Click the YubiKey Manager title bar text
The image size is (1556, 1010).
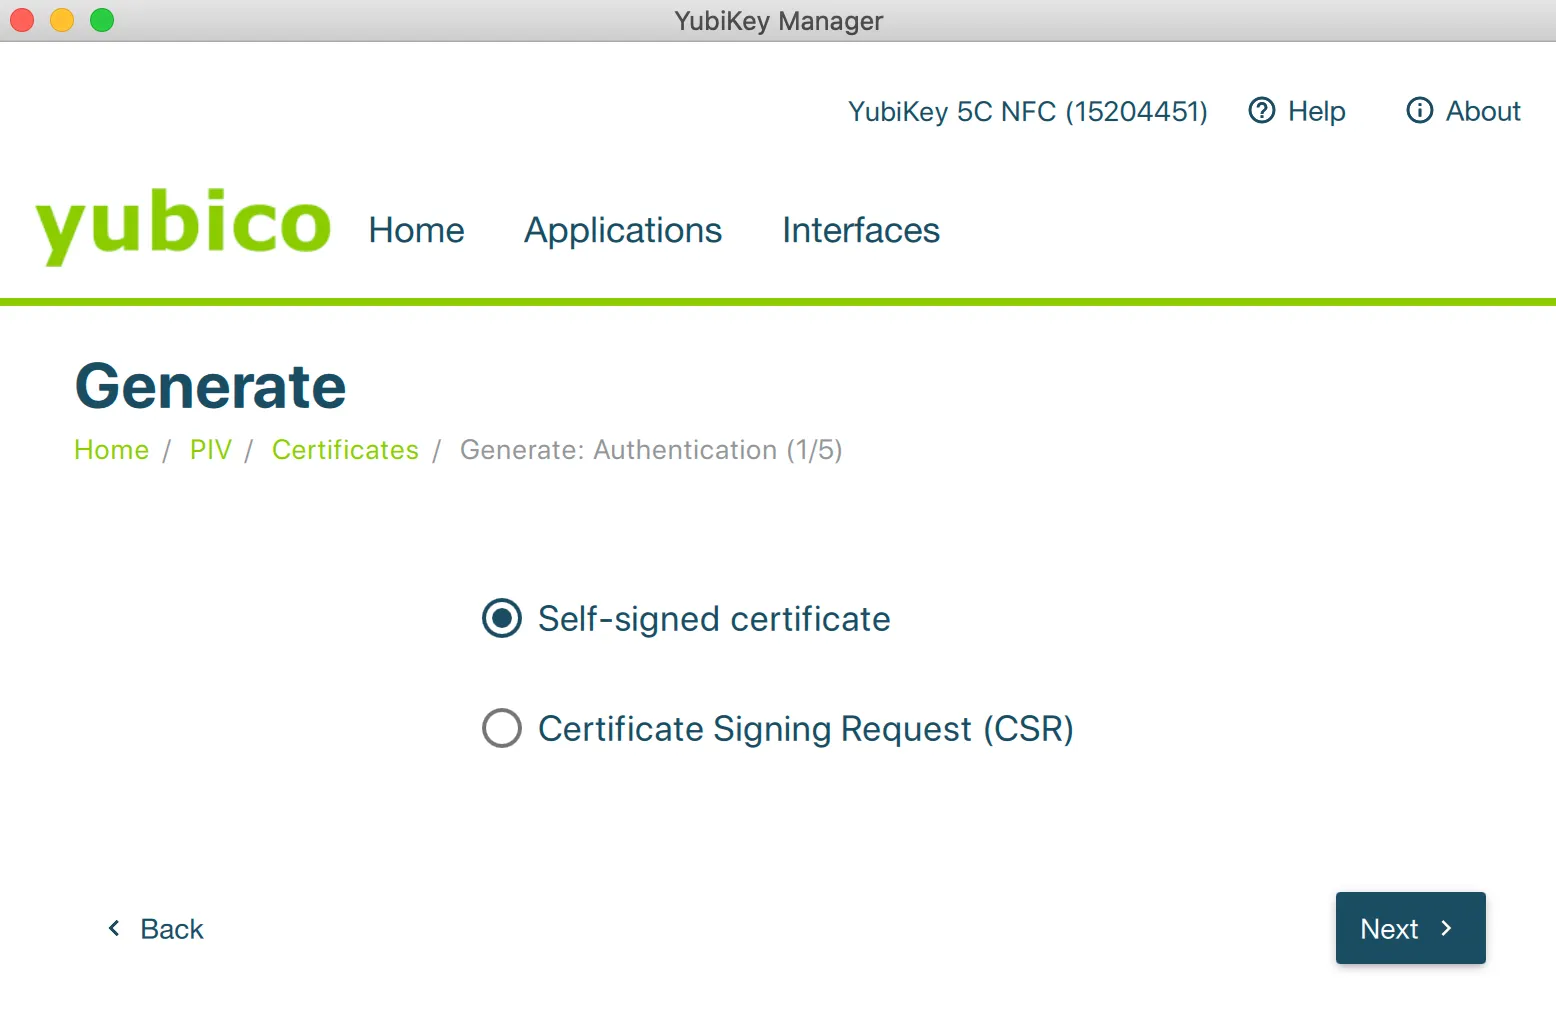(778, 21)
